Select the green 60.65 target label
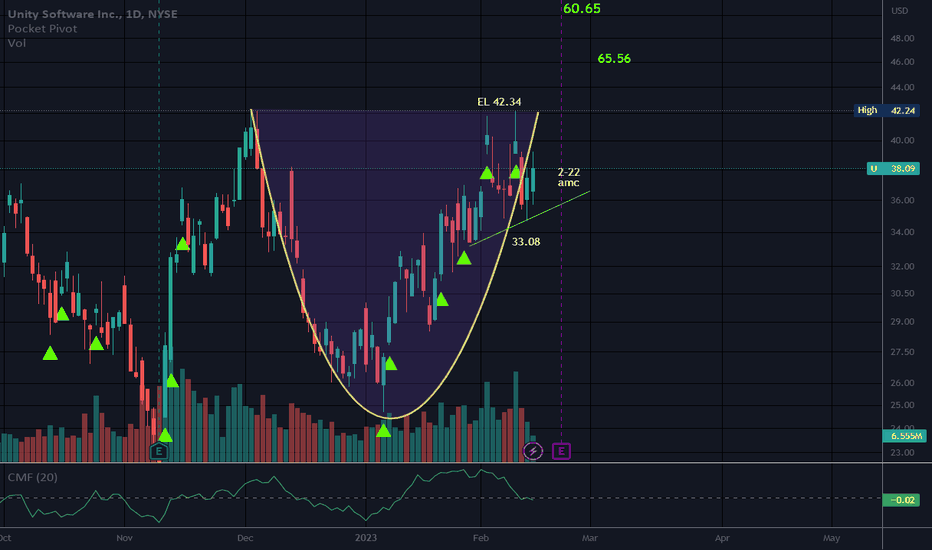This screenshot has height=550, width=932. (x=582, y=8)
